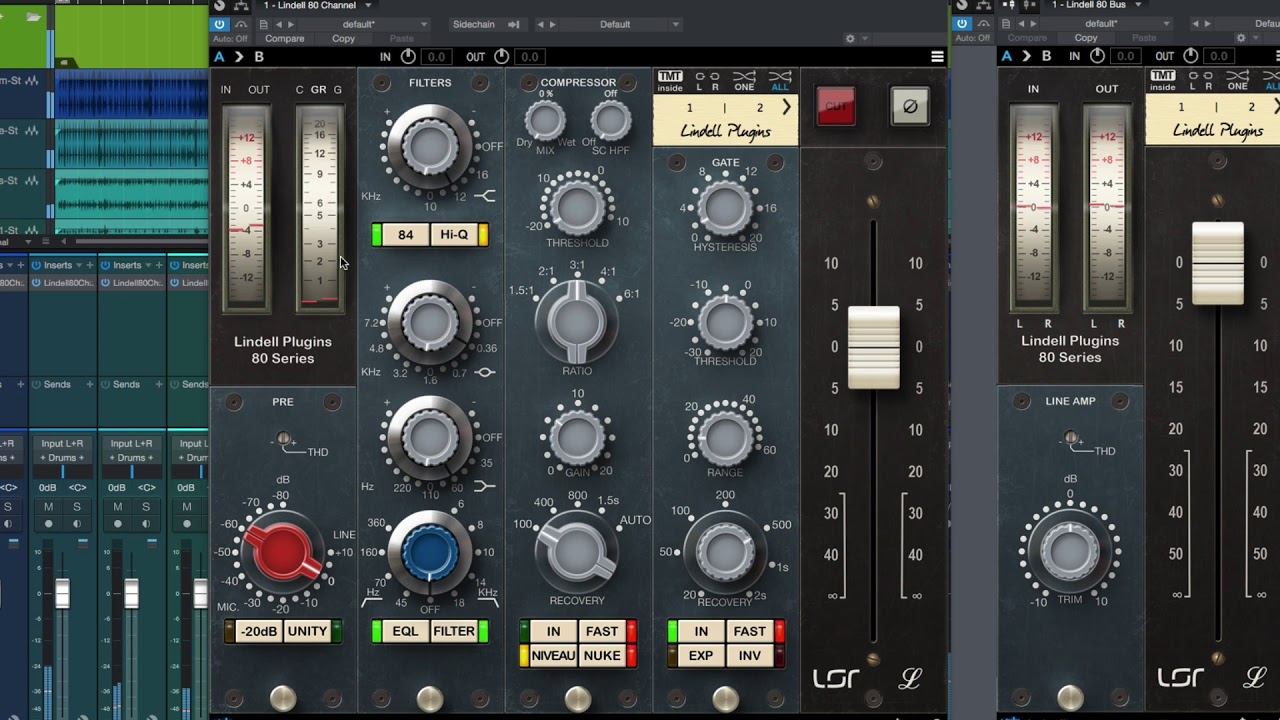The height and width of the screenshot is (720, 1280).
Task: Toggle the compressor IN button
Action: pyautogui.click(x=553, y=631)
